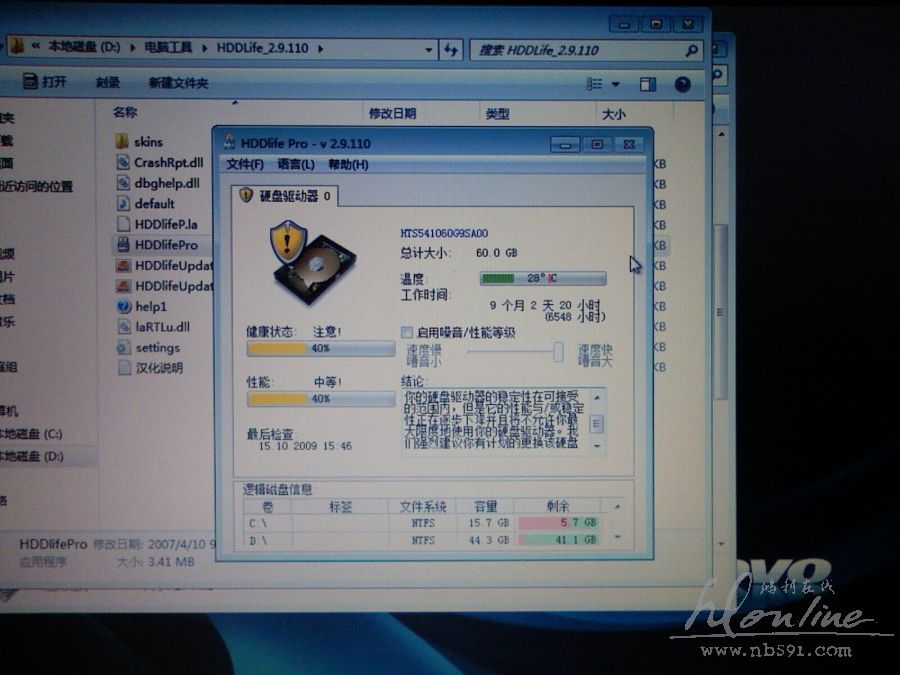Expand the arrow after 本地磁盘 (D:) breadcrumb
Viewport: 900px width, 675px height.
[133, 48]
